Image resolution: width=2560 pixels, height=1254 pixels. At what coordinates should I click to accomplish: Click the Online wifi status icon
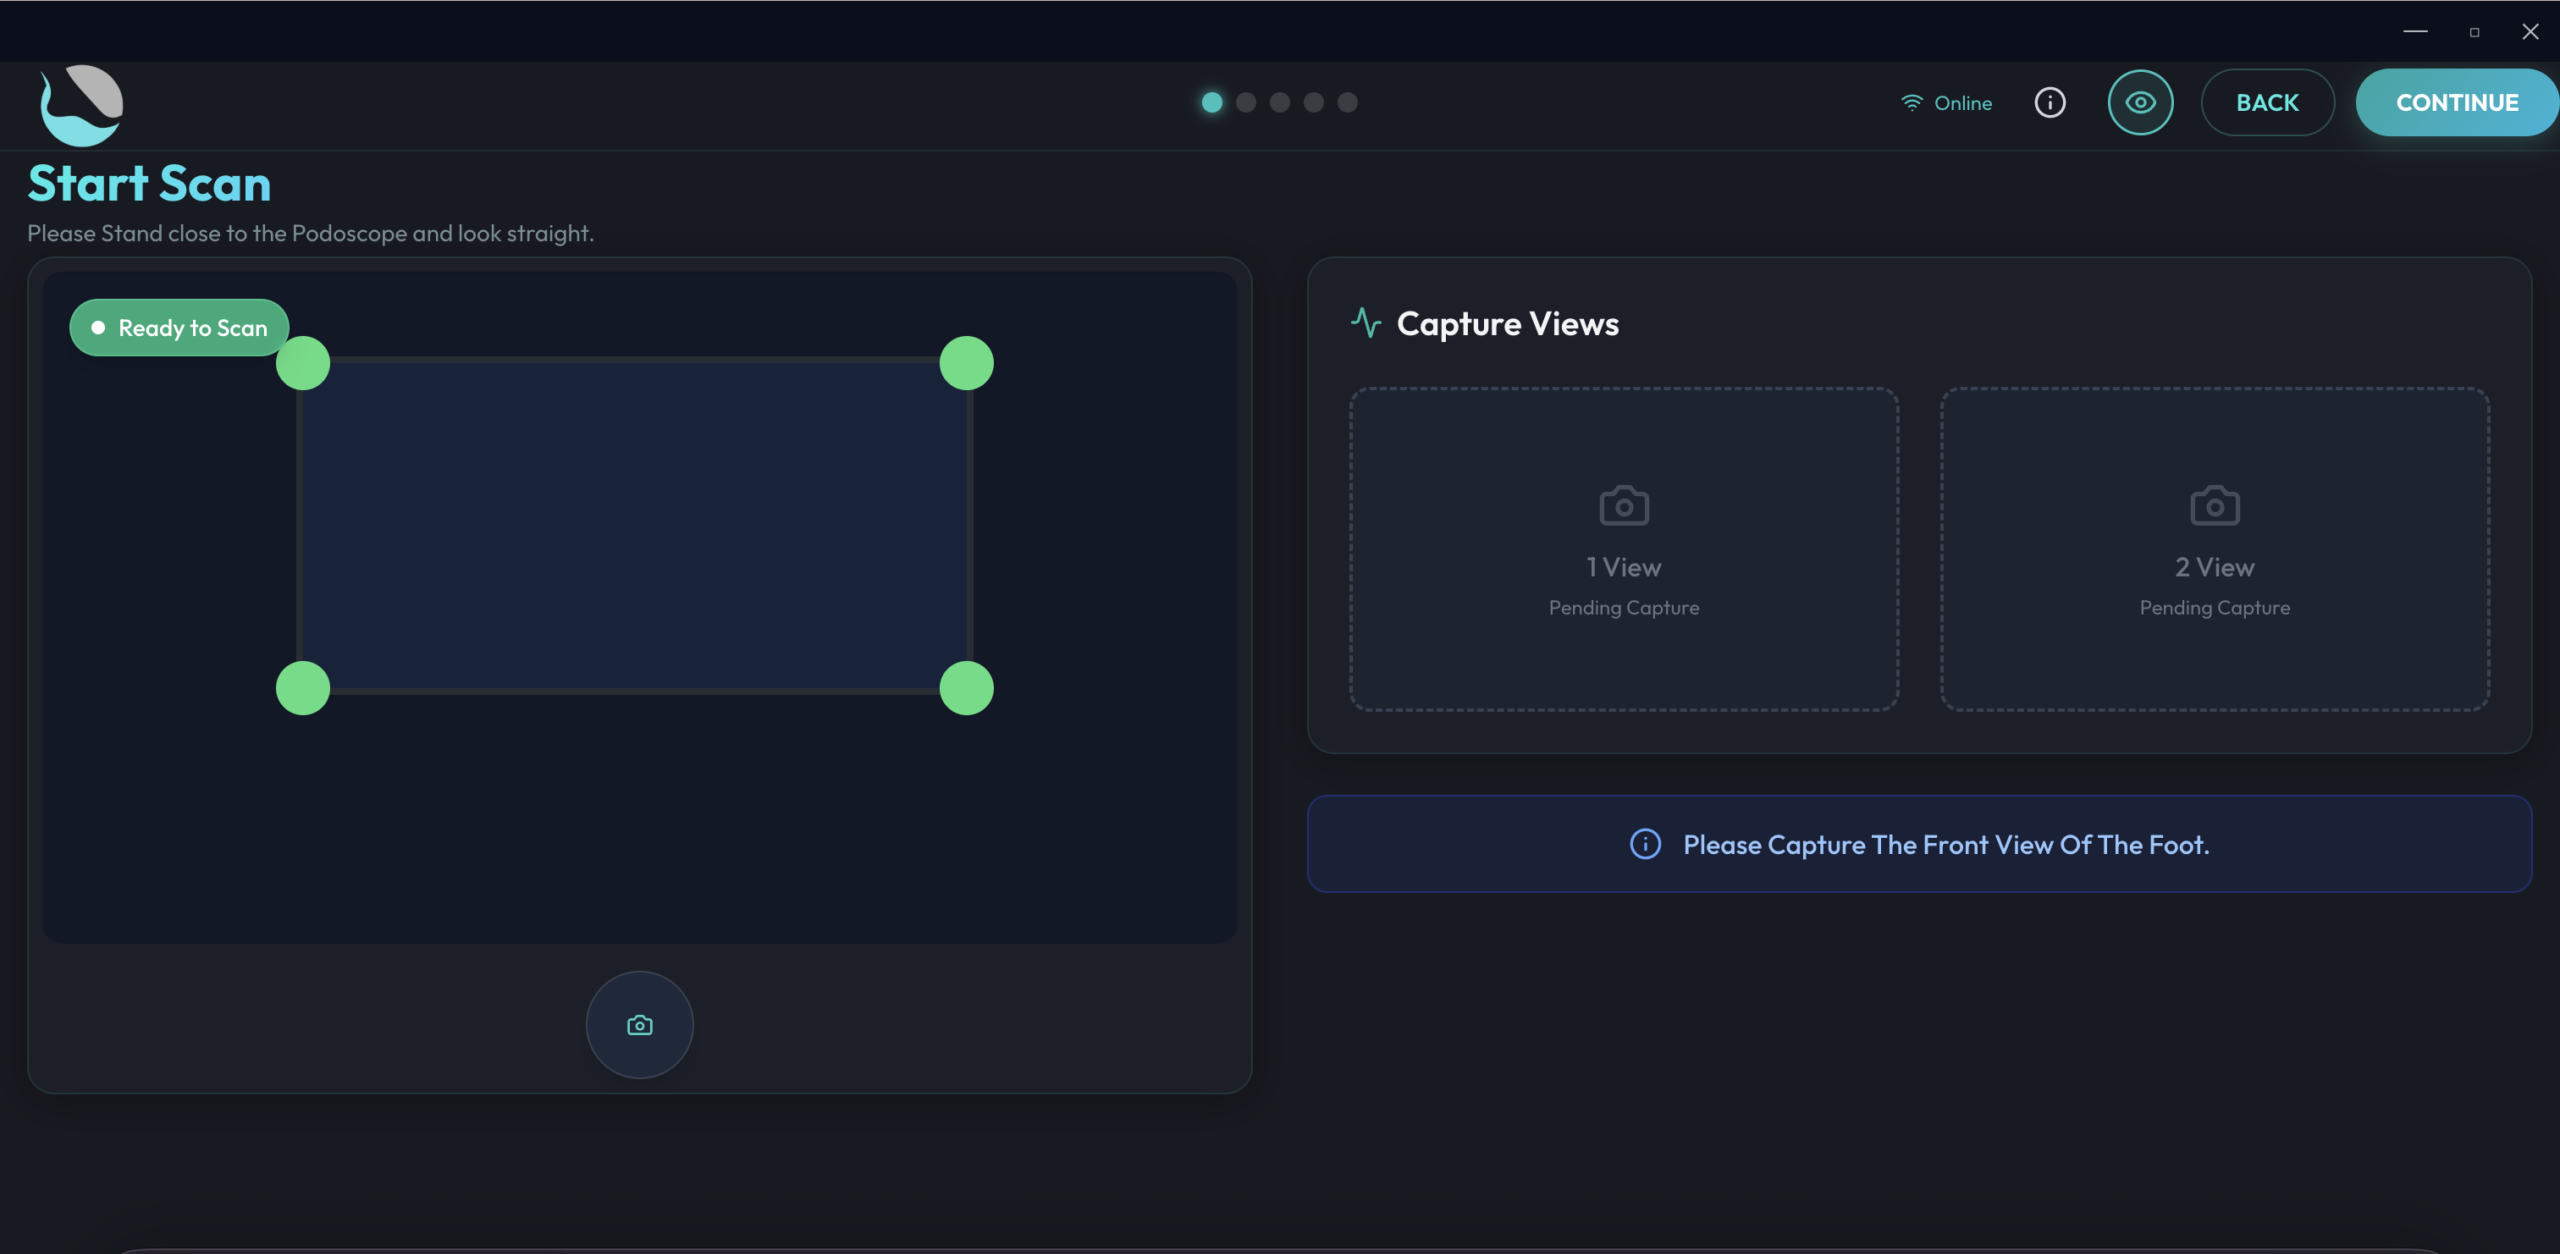point(1912,103)
